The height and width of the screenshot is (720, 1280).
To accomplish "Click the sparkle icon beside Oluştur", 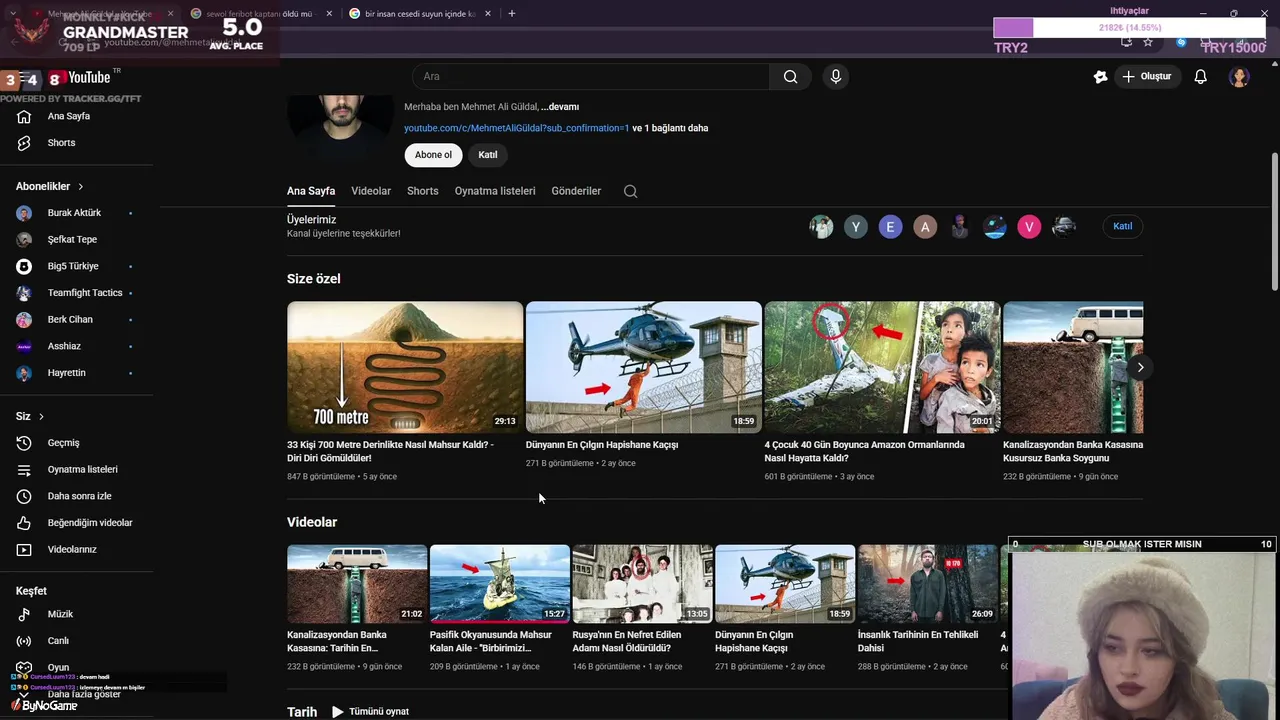I will 1101,77.
